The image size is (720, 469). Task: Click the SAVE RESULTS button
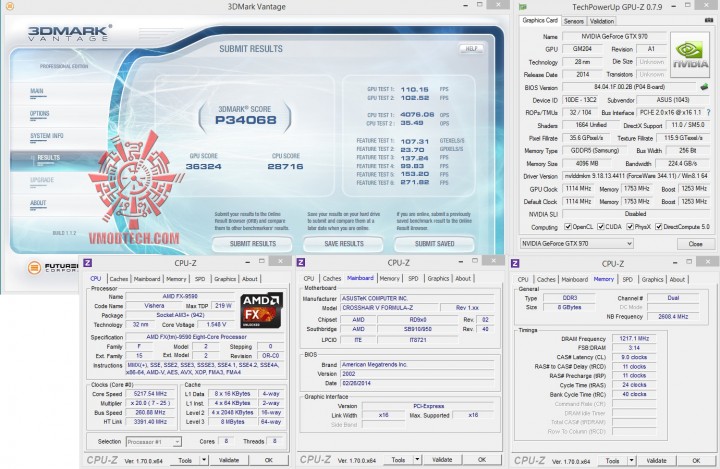click(343, 244)
